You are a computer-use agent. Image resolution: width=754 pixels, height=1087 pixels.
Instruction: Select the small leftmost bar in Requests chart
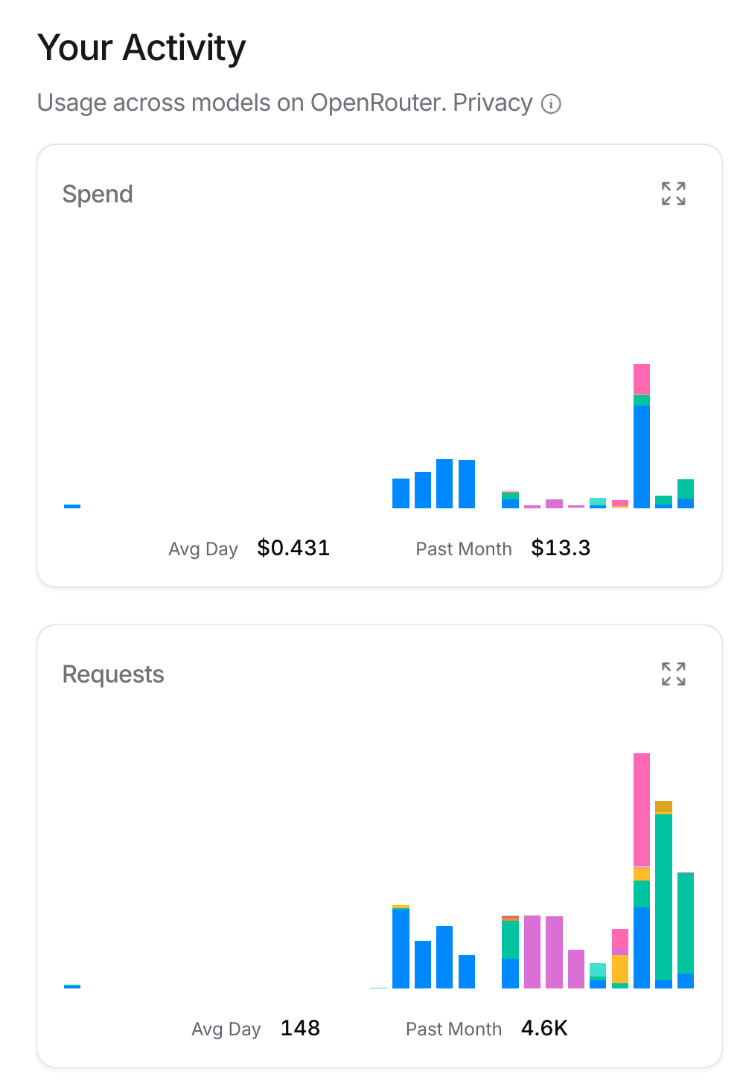click(x=72, y=986)
